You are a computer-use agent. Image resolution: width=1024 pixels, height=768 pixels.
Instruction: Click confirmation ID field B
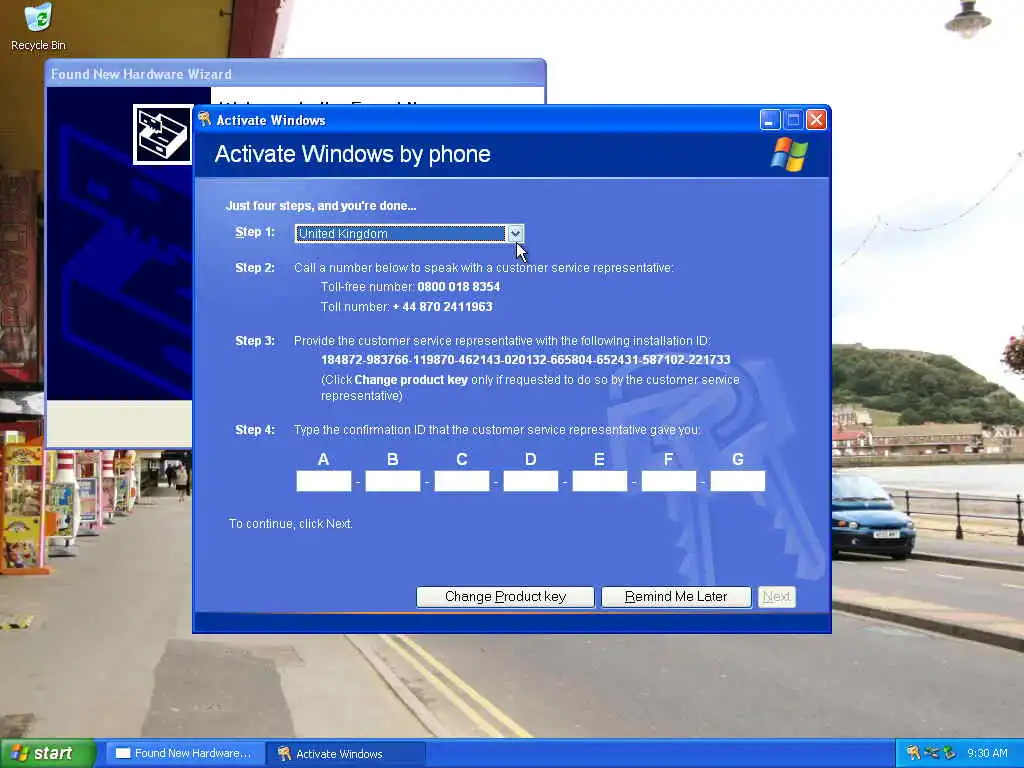pyautogui.click(x=392, y=481)
